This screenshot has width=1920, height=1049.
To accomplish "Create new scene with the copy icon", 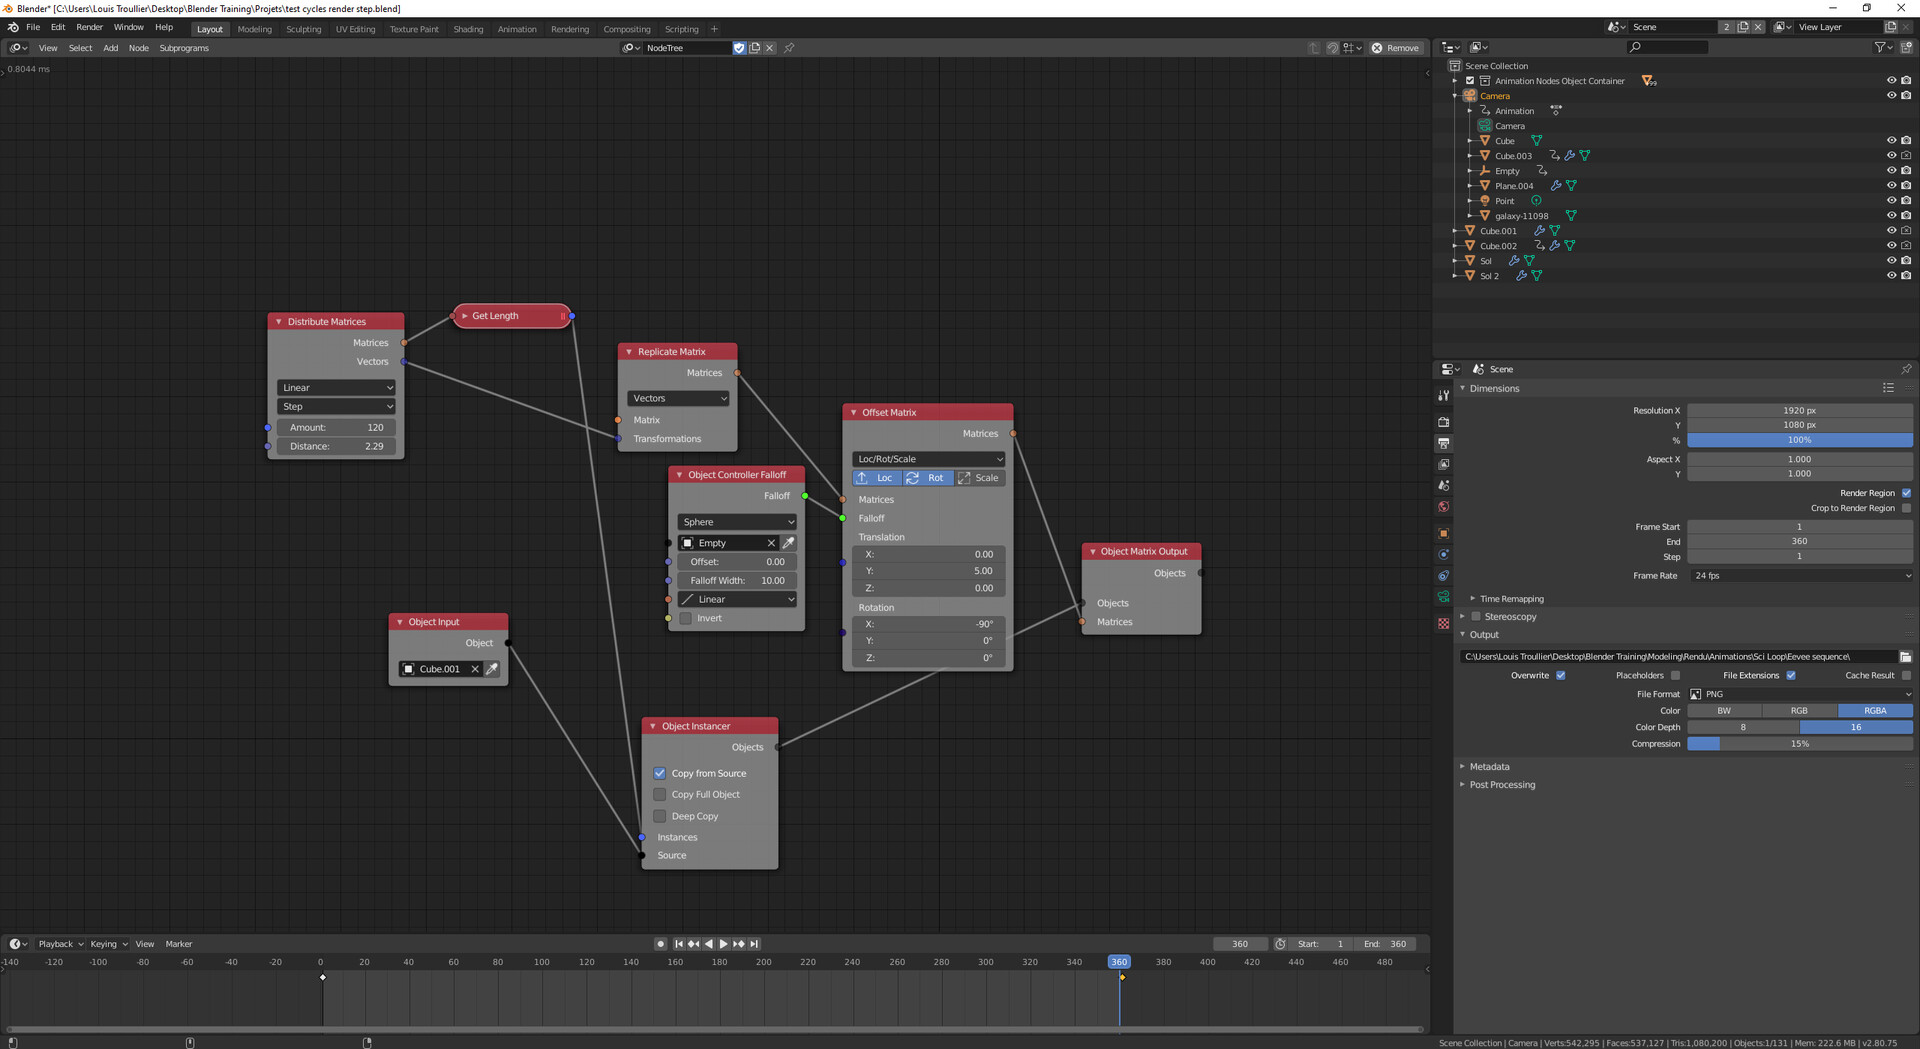I will [x=1743, y=27].
